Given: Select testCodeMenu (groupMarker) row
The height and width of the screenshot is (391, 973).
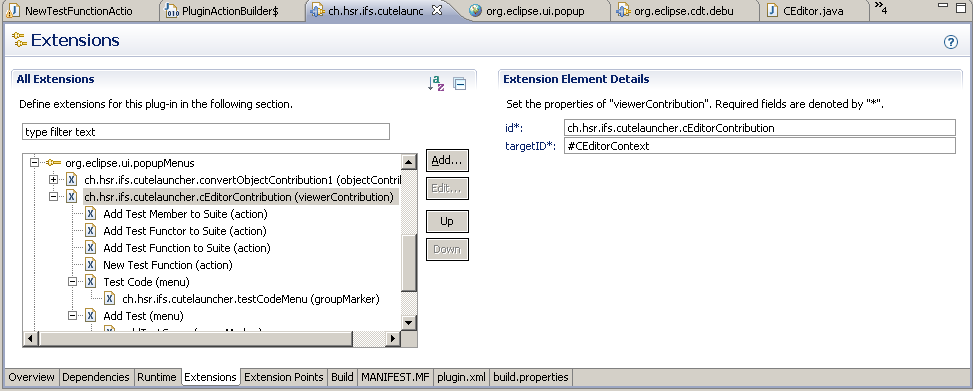Looking at the screenshot, I should tap(251, 299).
